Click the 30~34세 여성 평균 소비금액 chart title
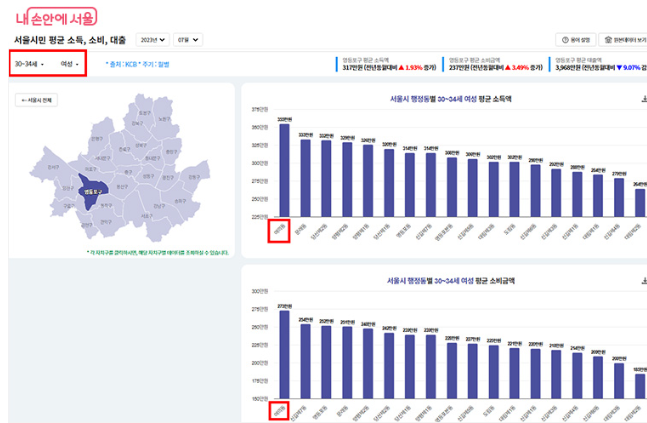Viewport: 647px width, 423px height. (x=451, y=281)
